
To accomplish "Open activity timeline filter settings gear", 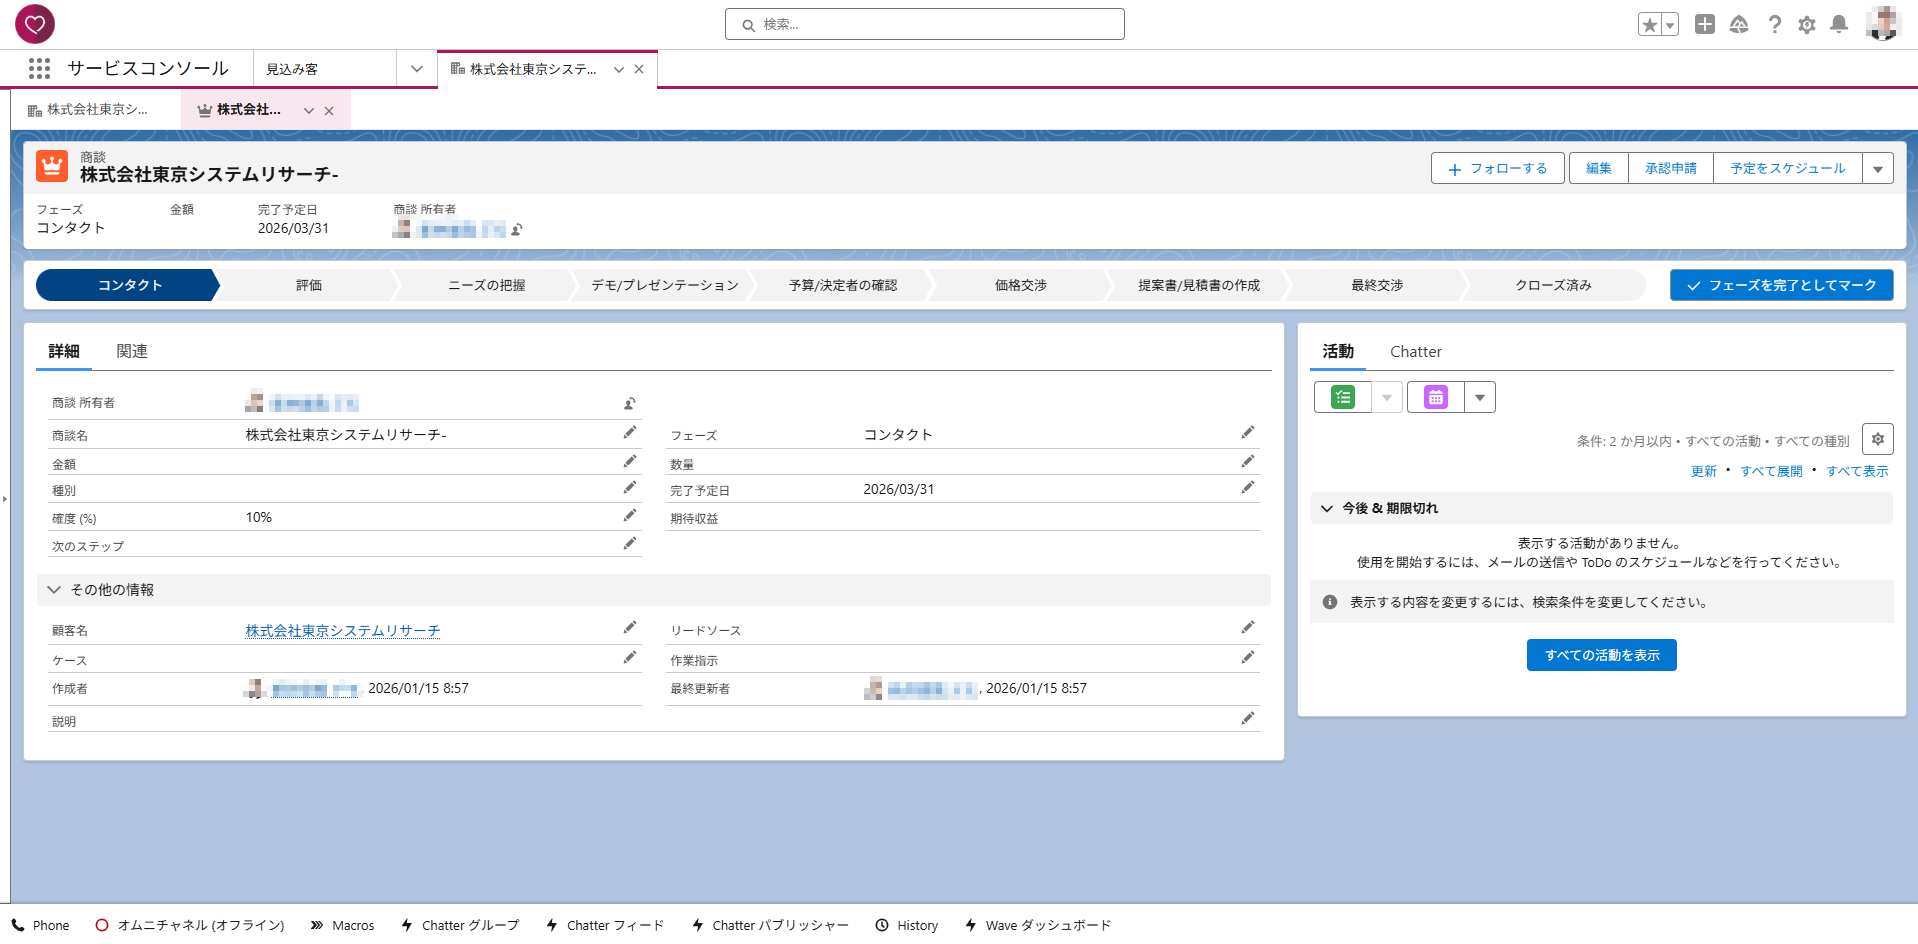I will (x=1877, y=439).
